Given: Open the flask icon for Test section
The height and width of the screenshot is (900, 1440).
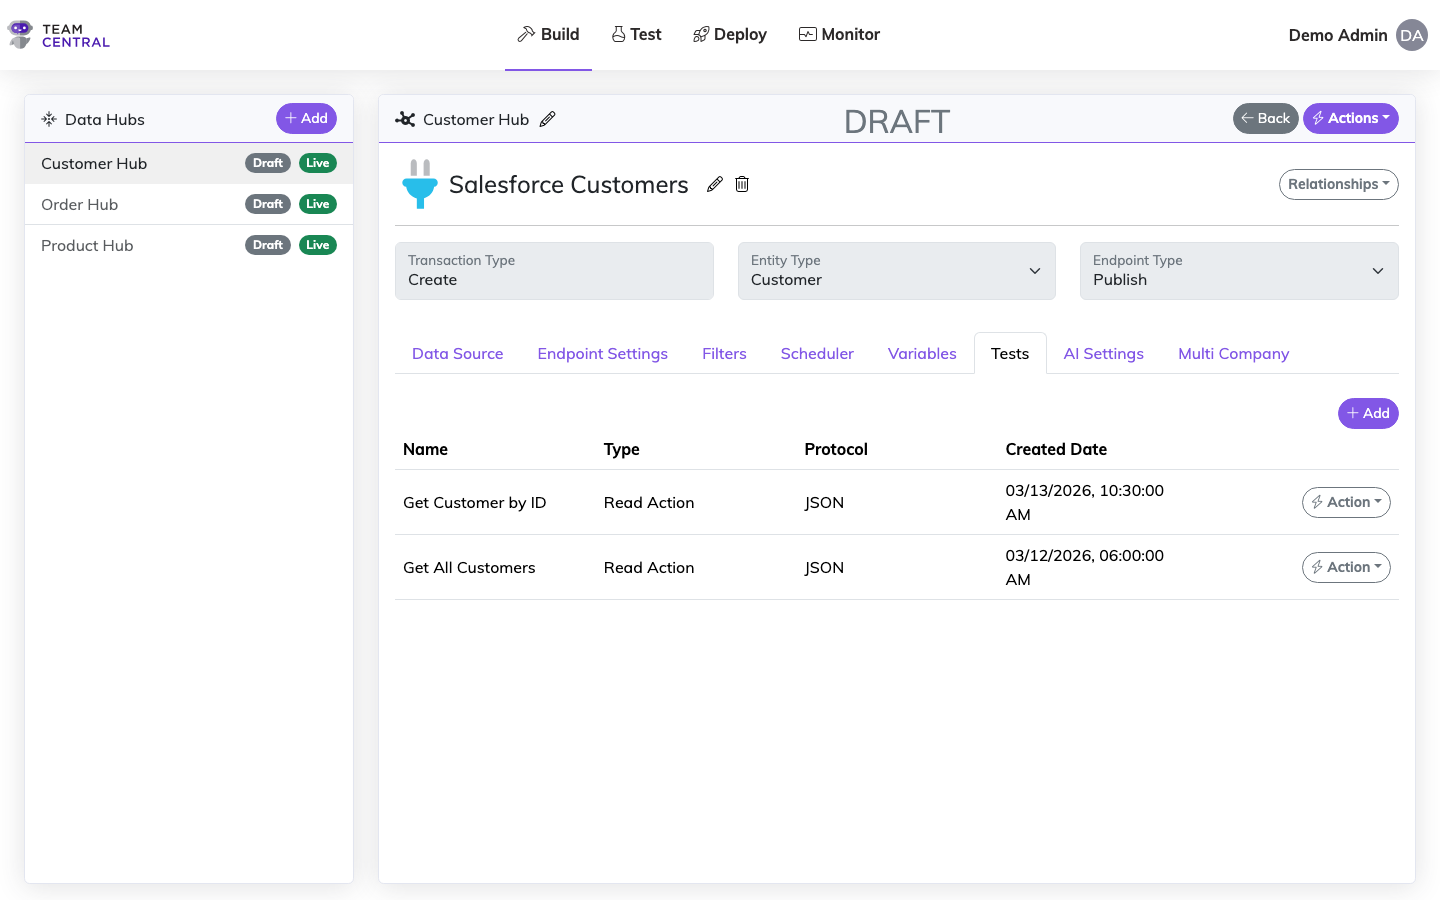Looking at the screenshot, I should tap(618, 33).
